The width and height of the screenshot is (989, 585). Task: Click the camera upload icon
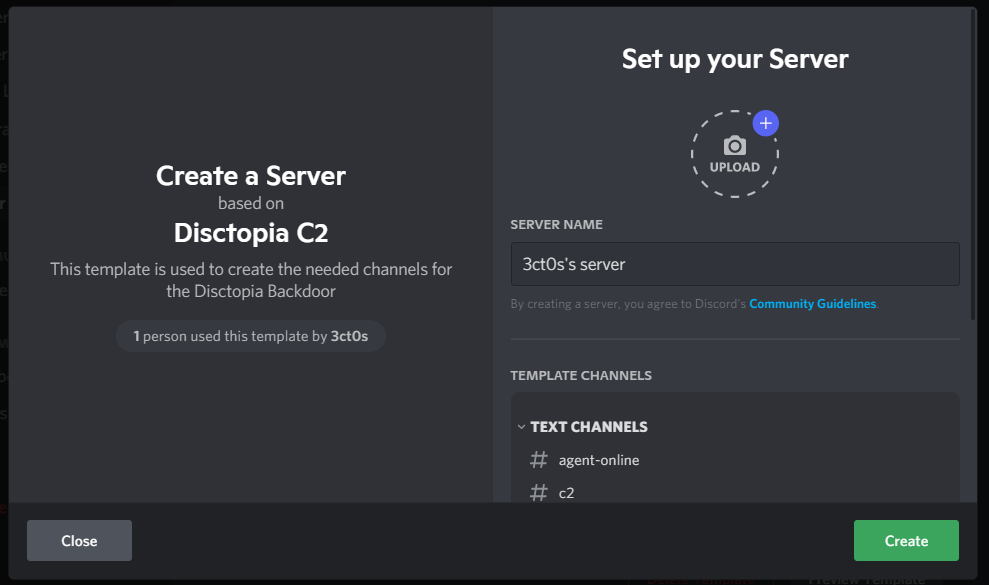click(x=734, y=146)
